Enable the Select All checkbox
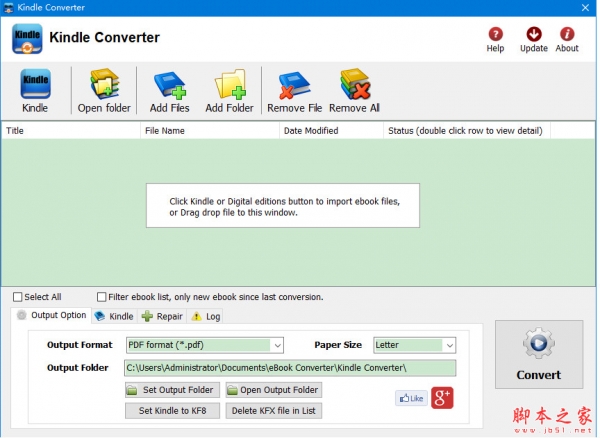The height and width of the screenshot is (438, 600). [18, 297]
